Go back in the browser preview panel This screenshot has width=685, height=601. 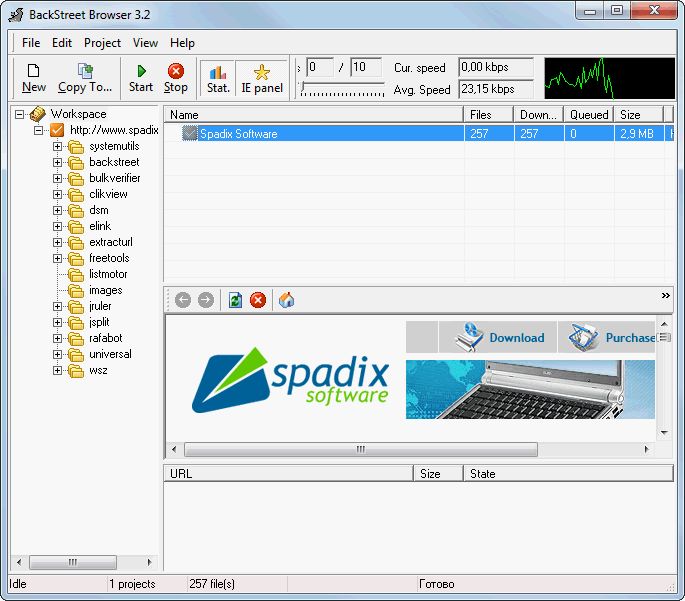pos(183,300)
